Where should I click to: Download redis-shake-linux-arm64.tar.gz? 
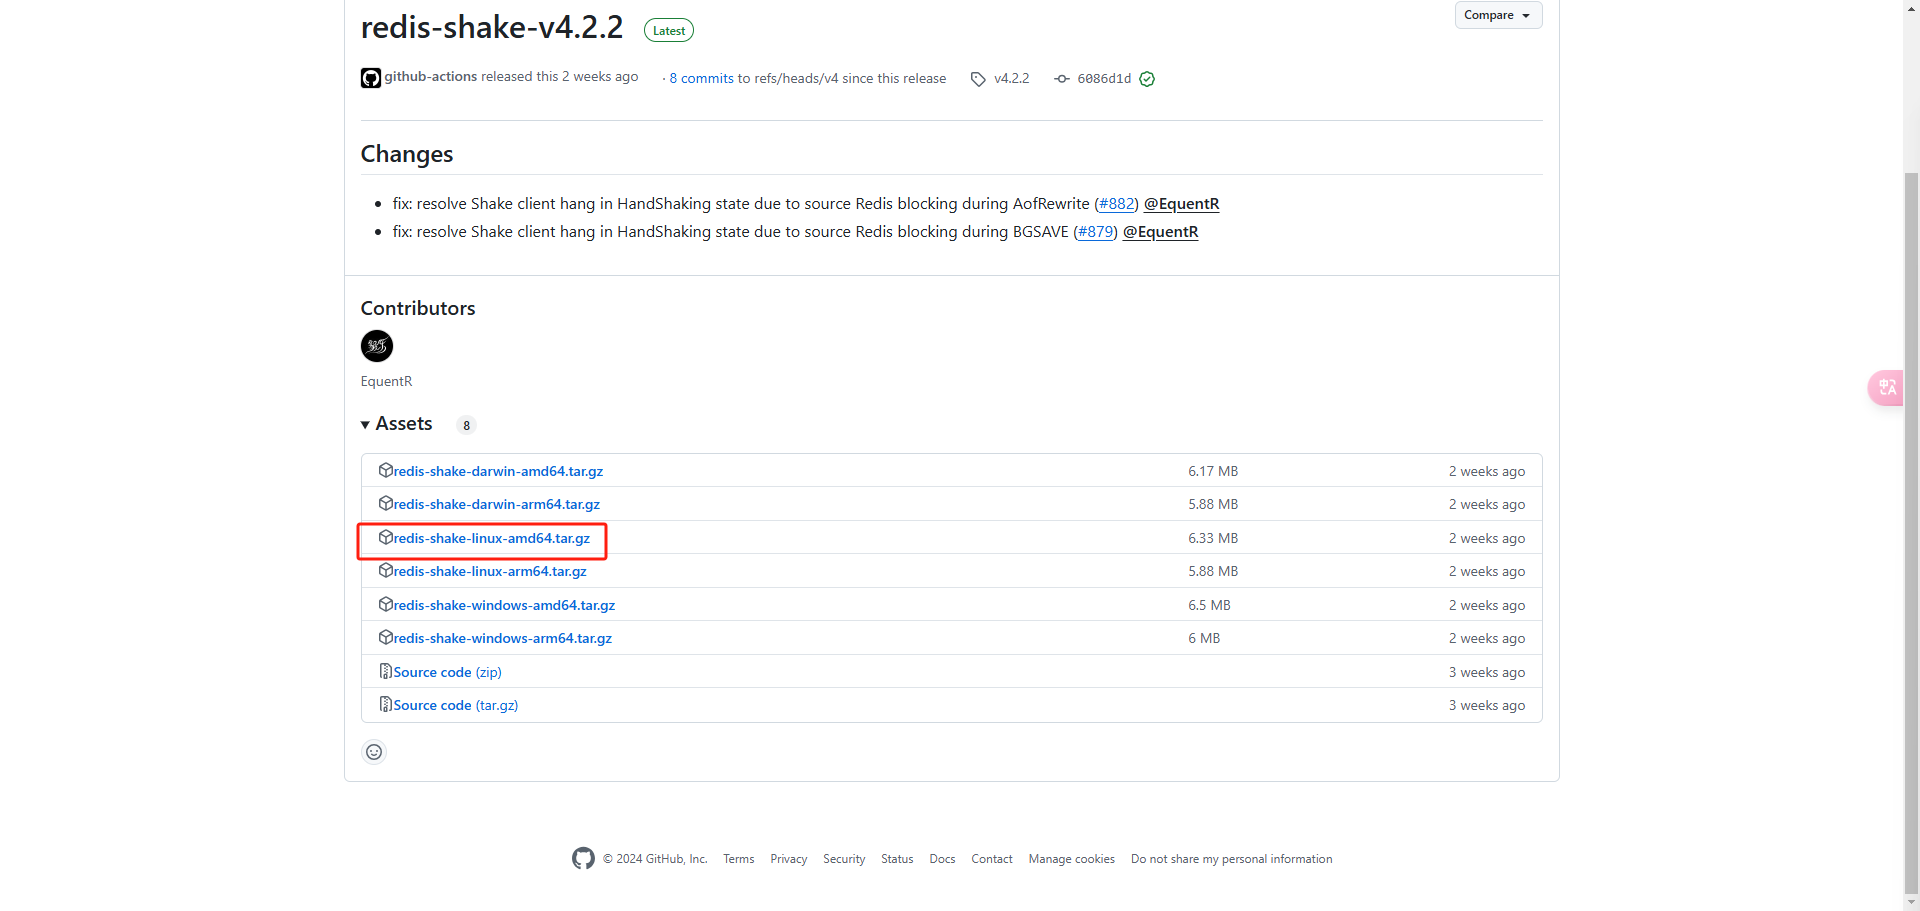tap(490, 571)
